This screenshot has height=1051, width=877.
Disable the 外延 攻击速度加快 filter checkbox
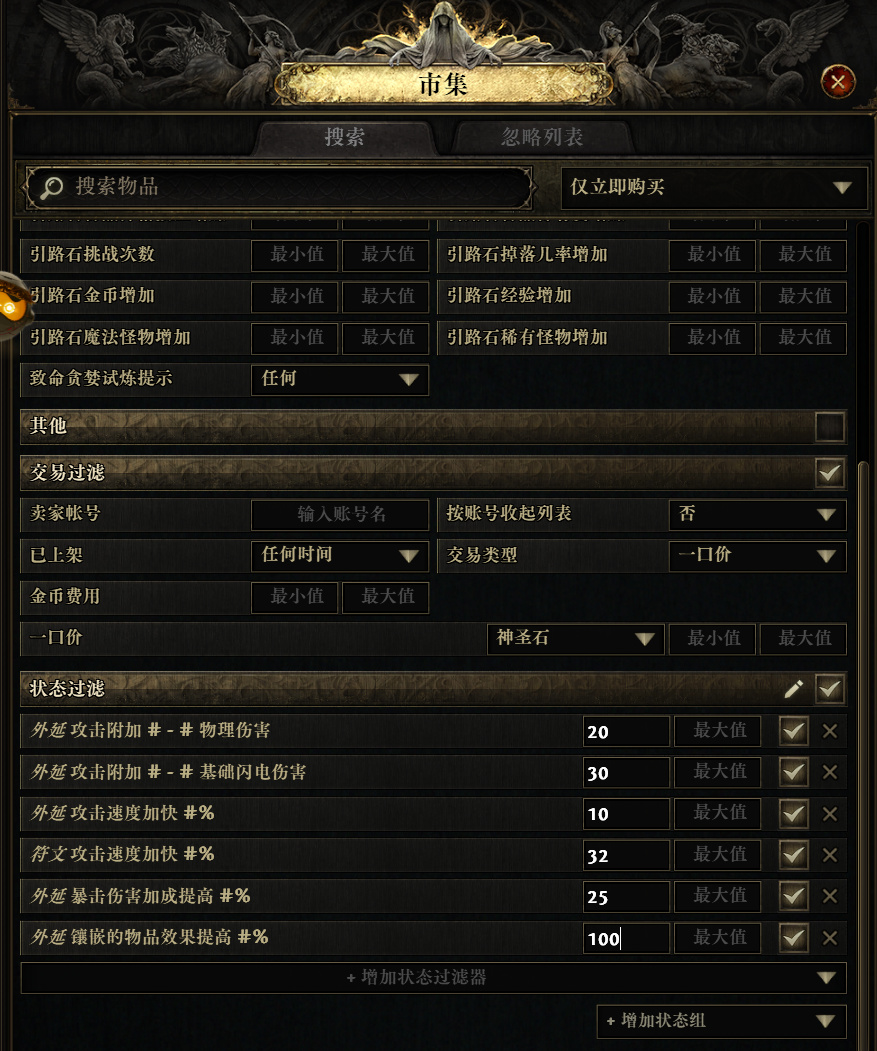pos(793,814)
